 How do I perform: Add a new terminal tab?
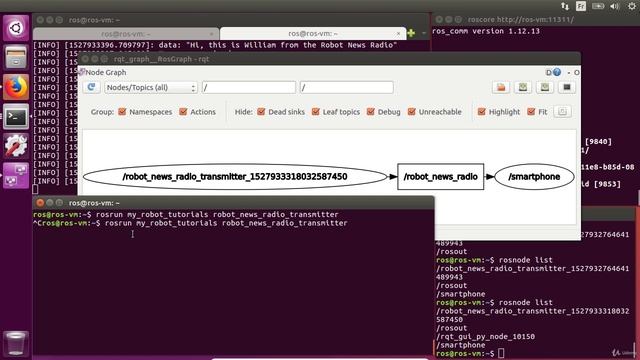411,33
